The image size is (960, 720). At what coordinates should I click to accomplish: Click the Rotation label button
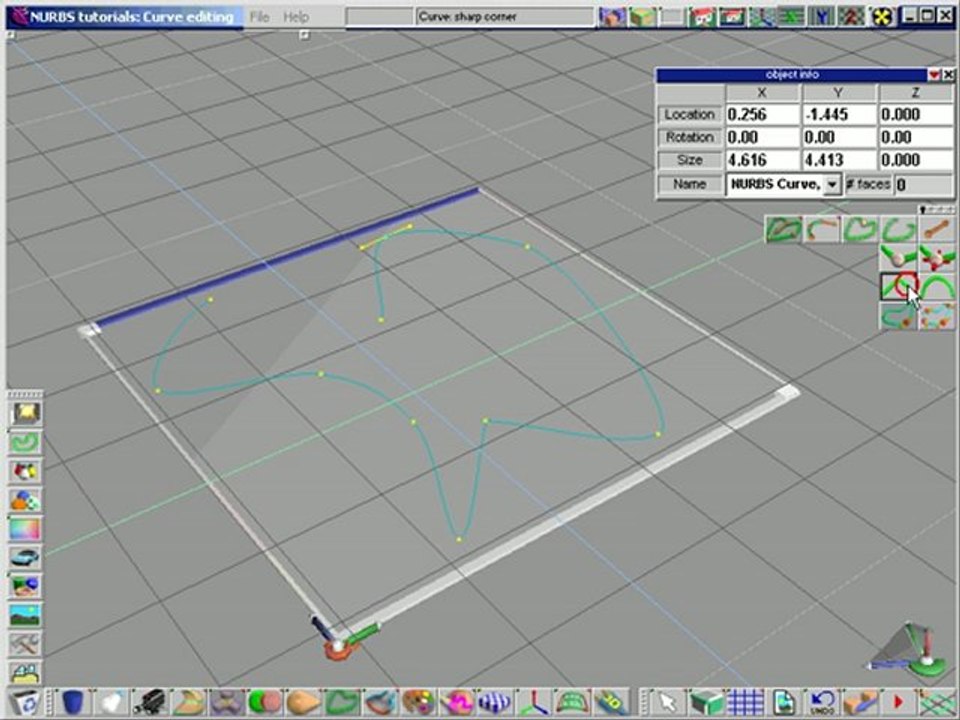point(690,137)
